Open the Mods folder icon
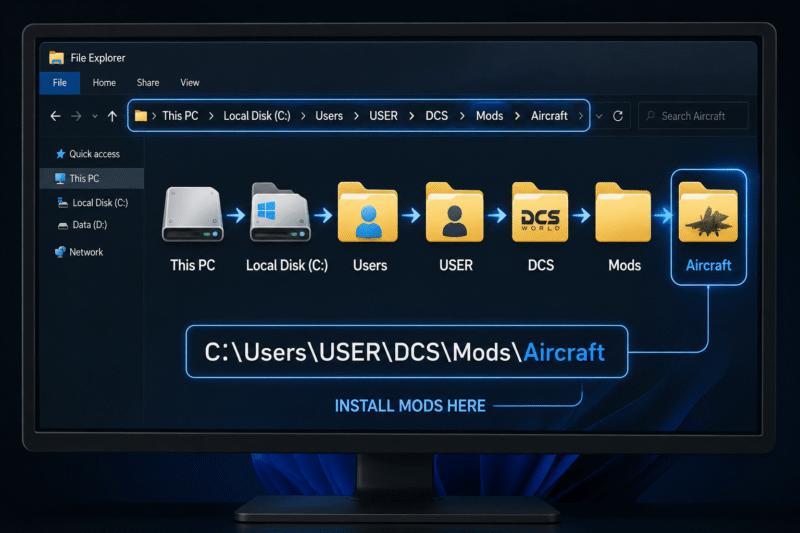 pos(623,212)
